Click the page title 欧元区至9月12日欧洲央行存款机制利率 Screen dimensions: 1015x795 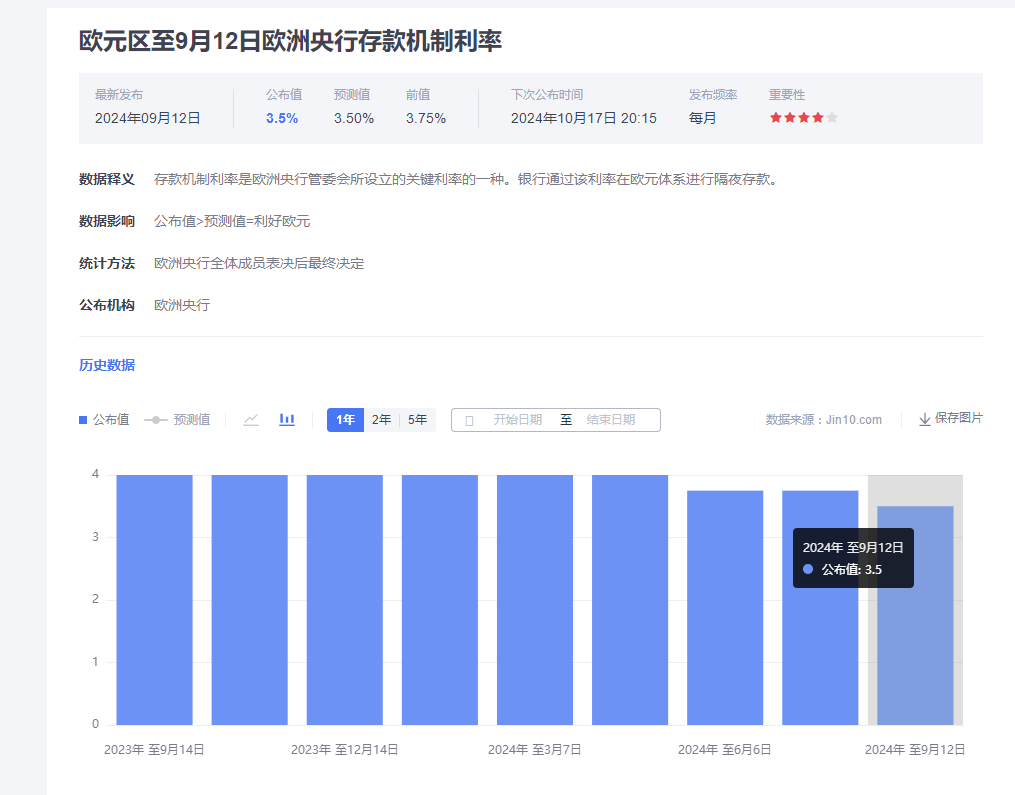[x=290, y=40]
